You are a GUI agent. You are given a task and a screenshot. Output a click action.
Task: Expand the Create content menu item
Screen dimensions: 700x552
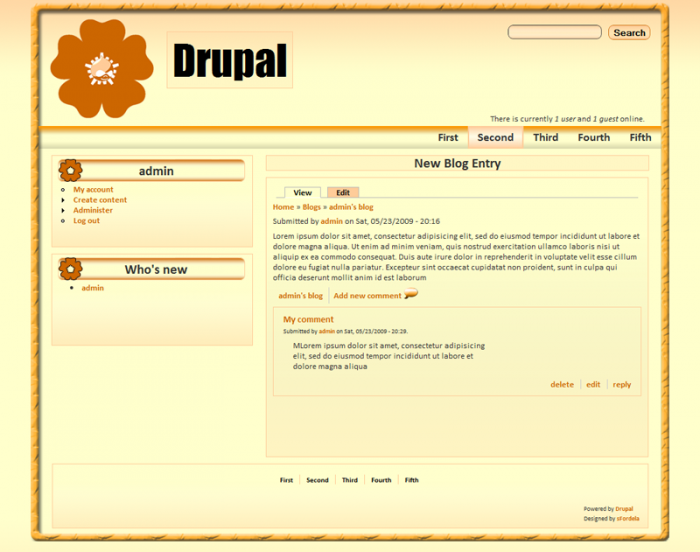100,200
